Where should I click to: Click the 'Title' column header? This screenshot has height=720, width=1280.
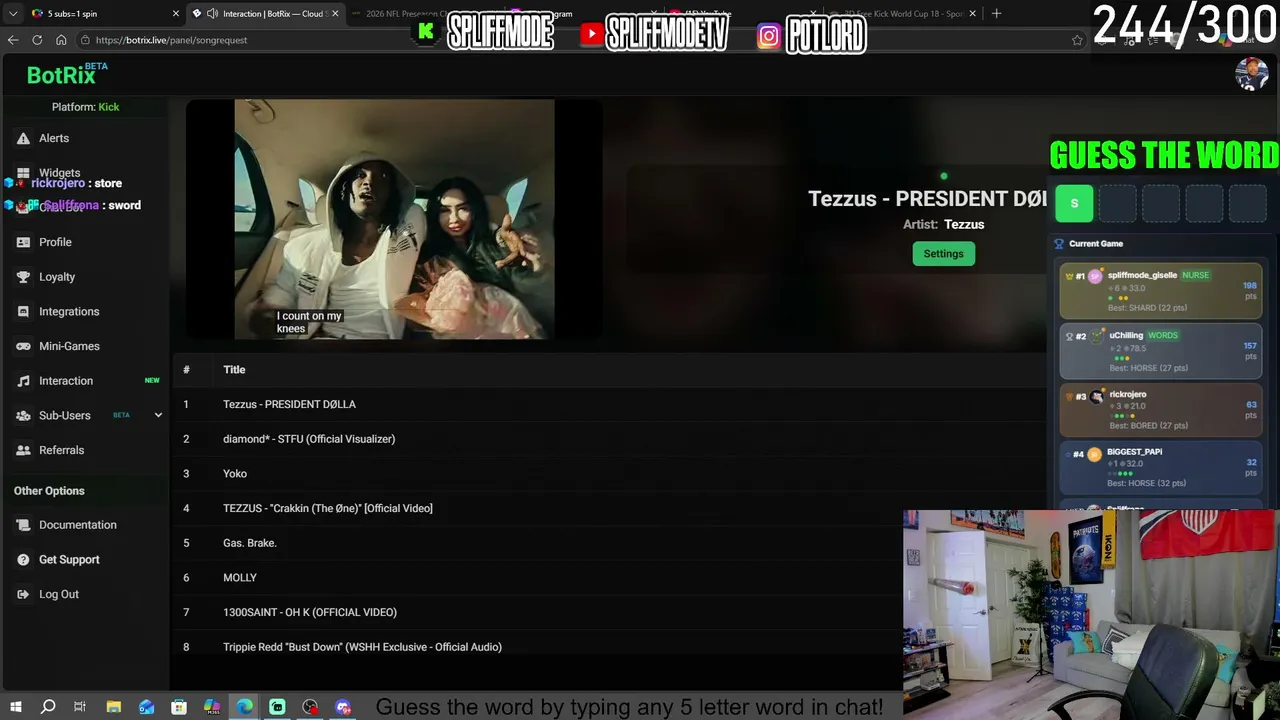[x=234, y=370]
